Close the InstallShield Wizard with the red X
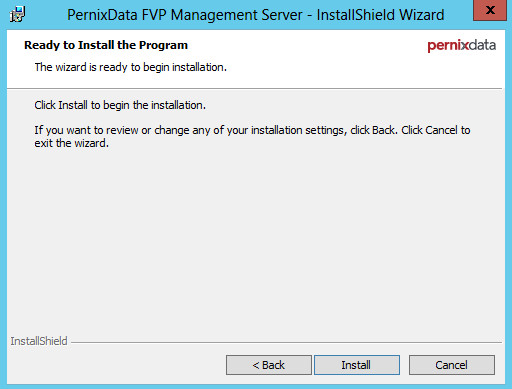 click(490, 10)
